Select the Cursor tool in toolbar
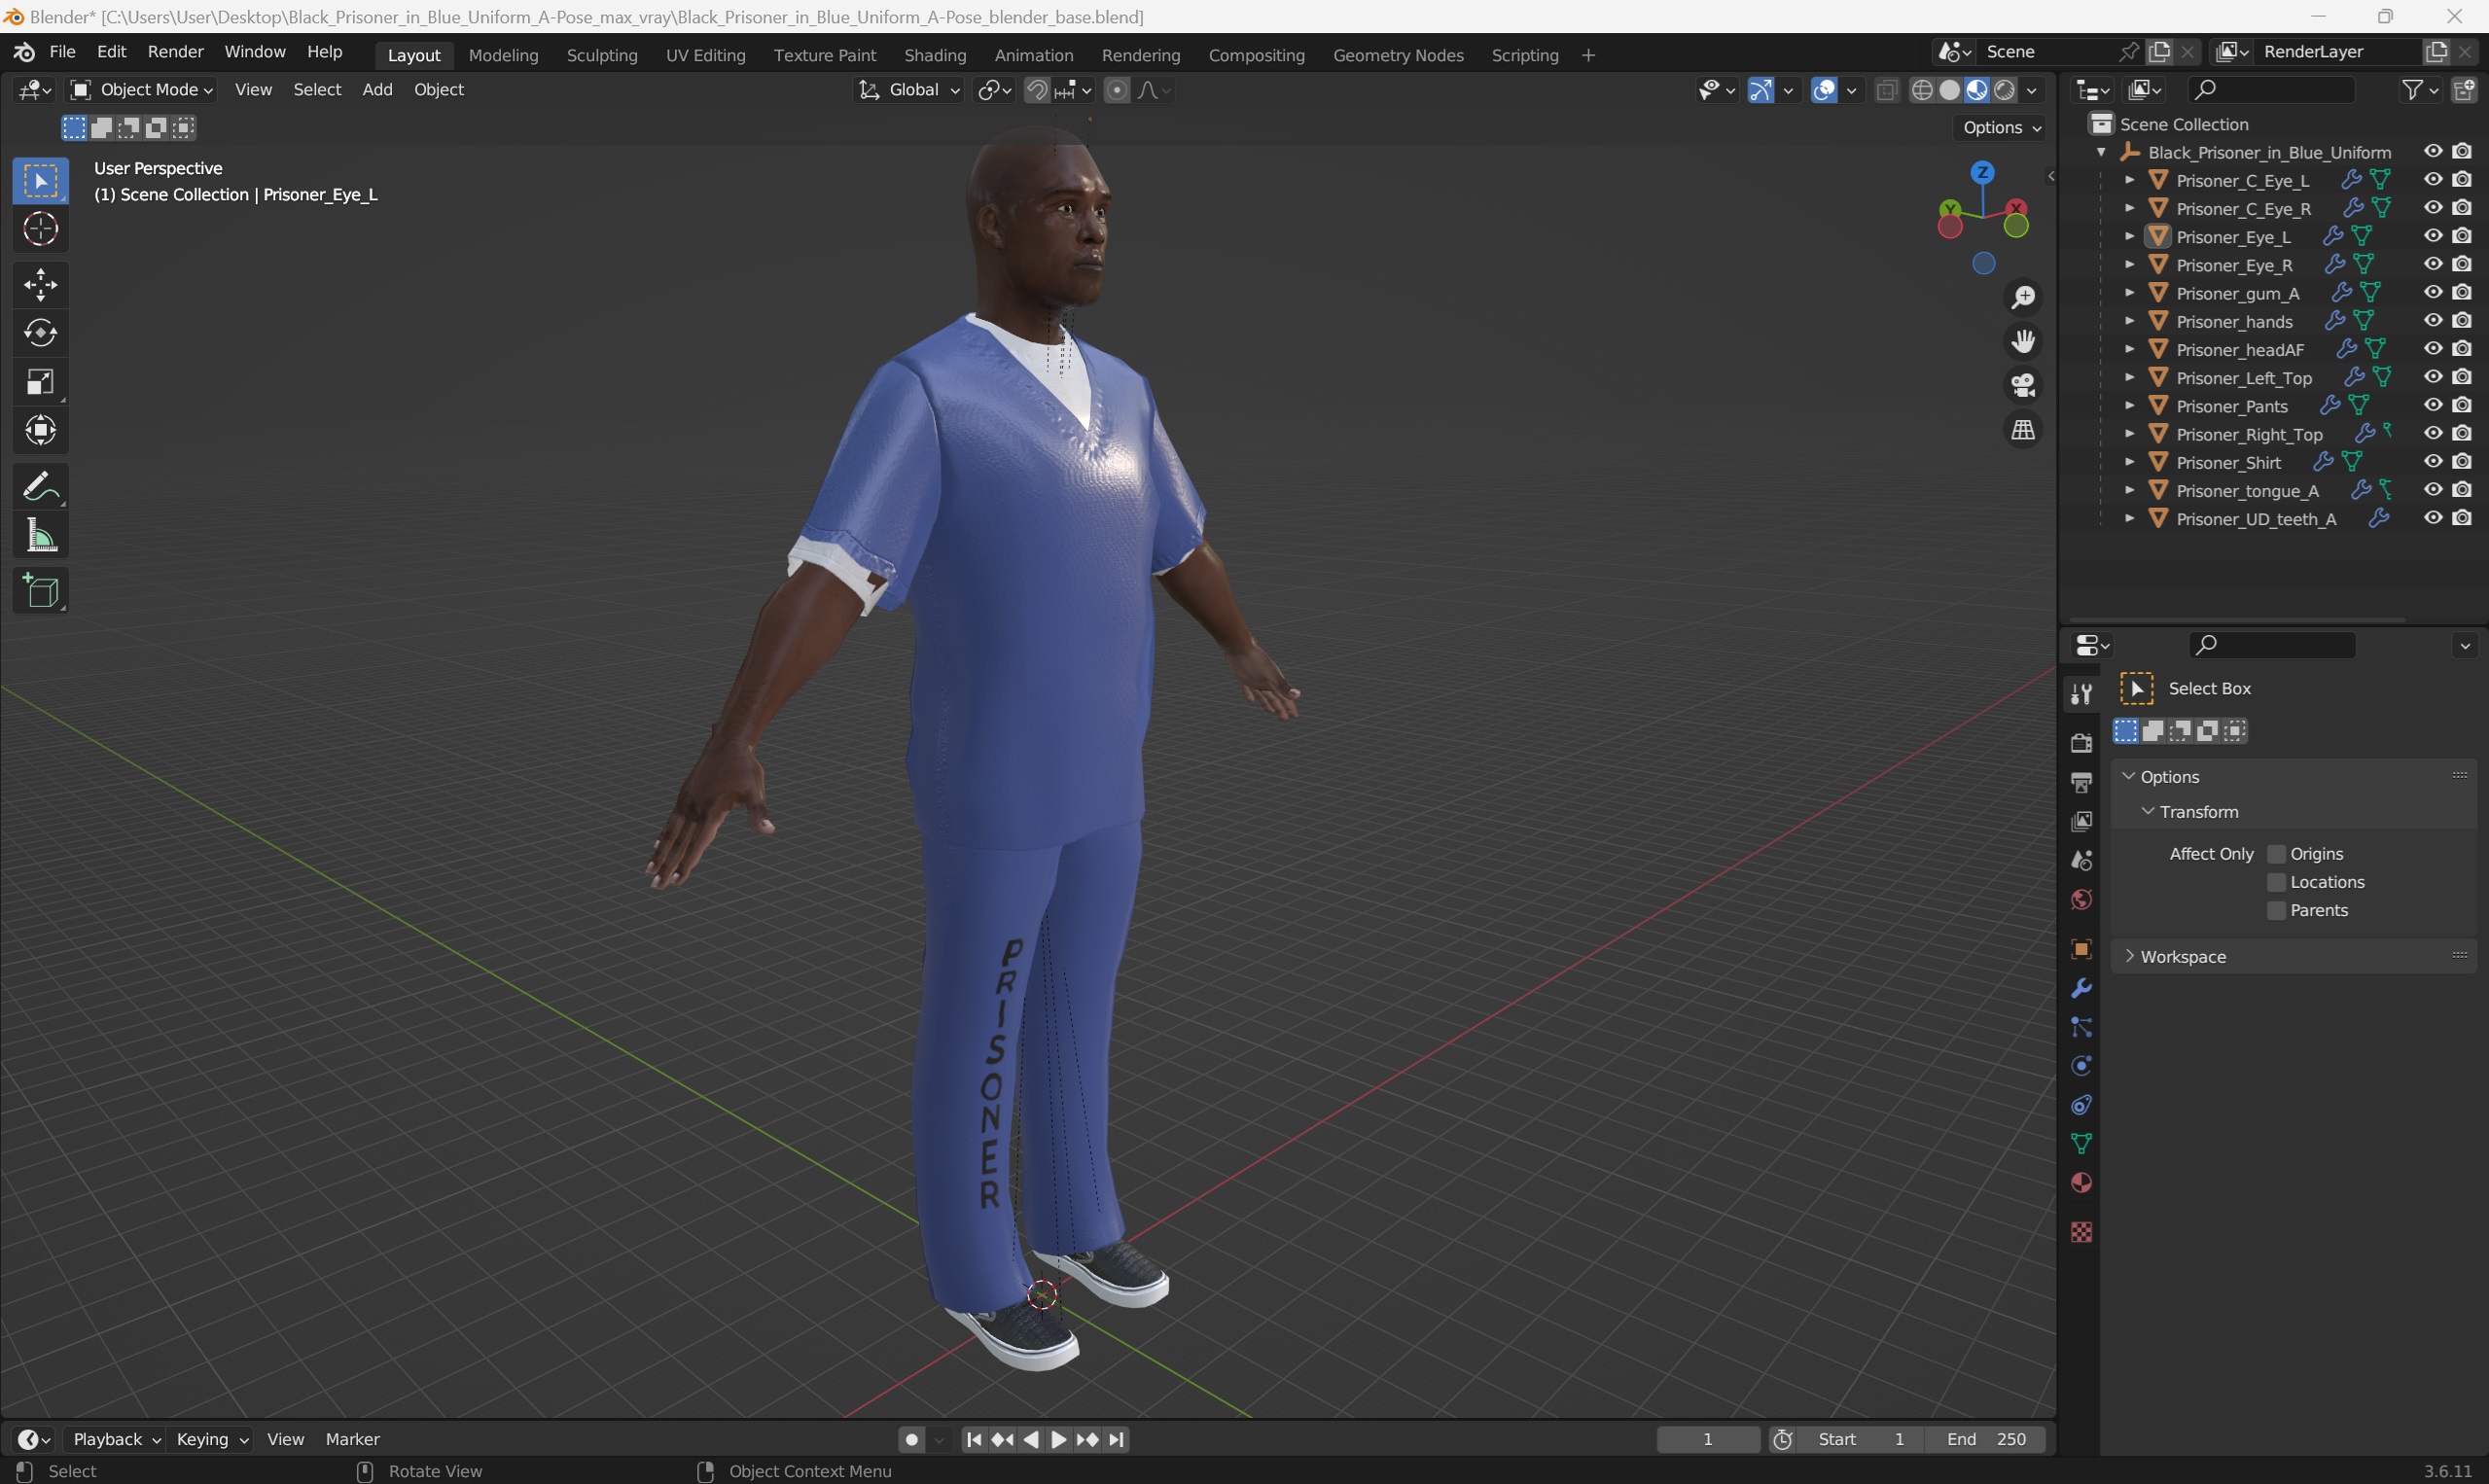 [41, 229]
